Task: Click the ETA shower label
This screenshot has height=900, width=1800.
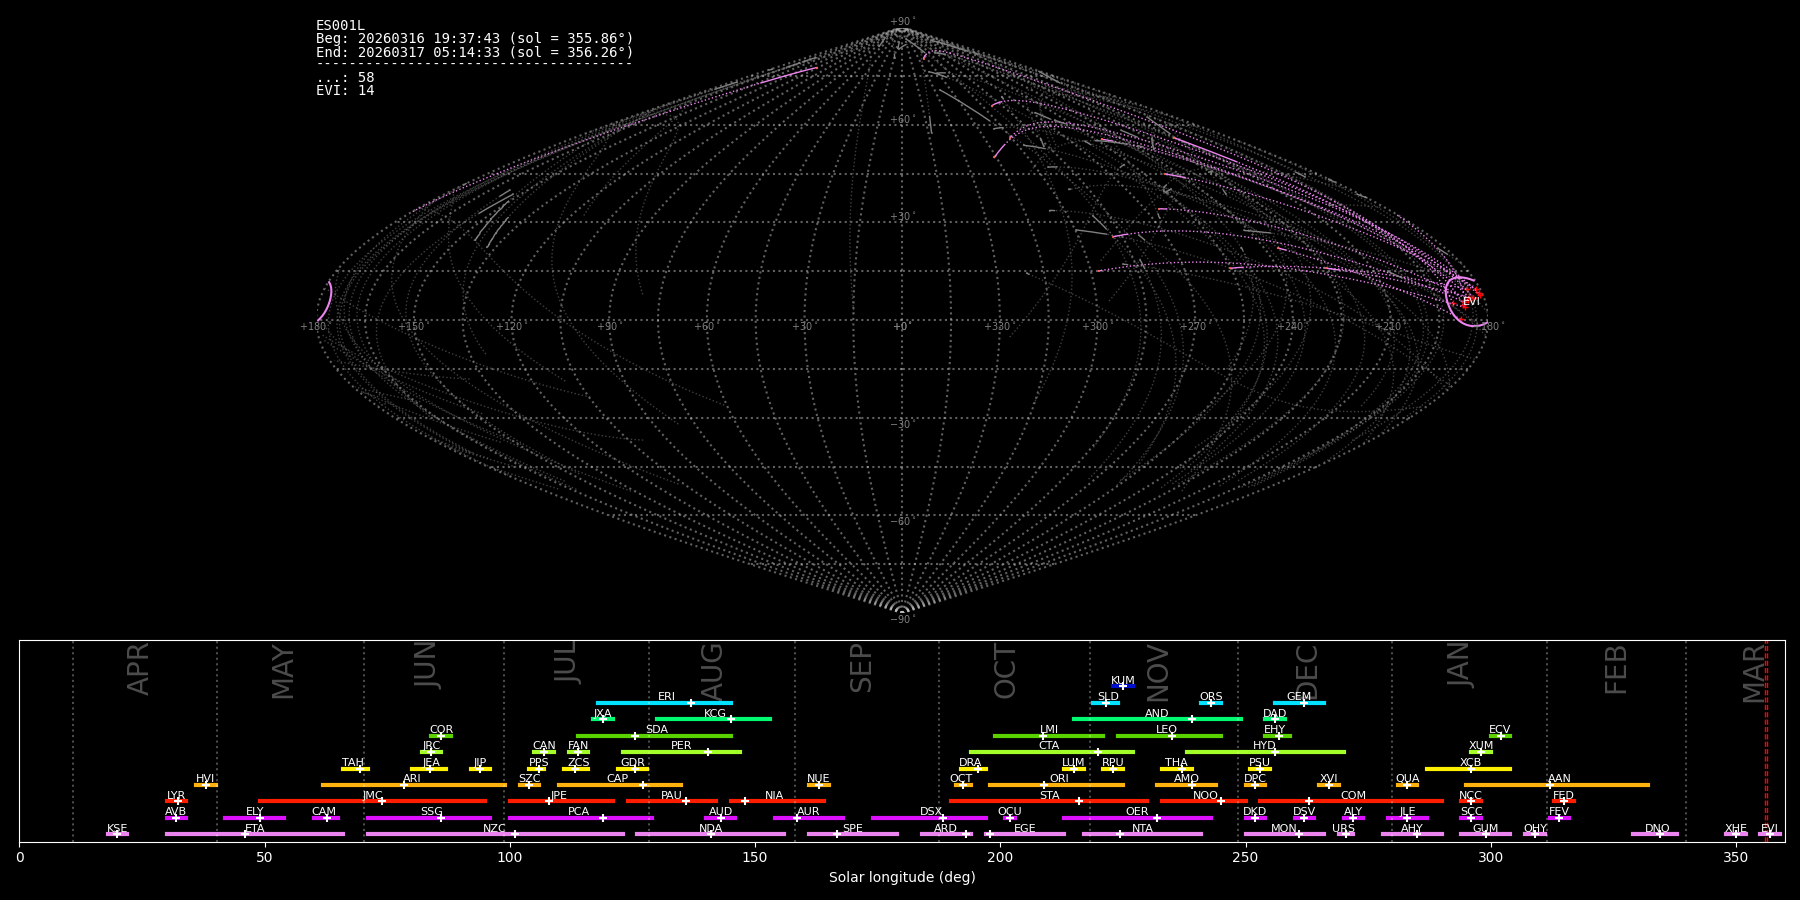Action: [x=255, y=829]
